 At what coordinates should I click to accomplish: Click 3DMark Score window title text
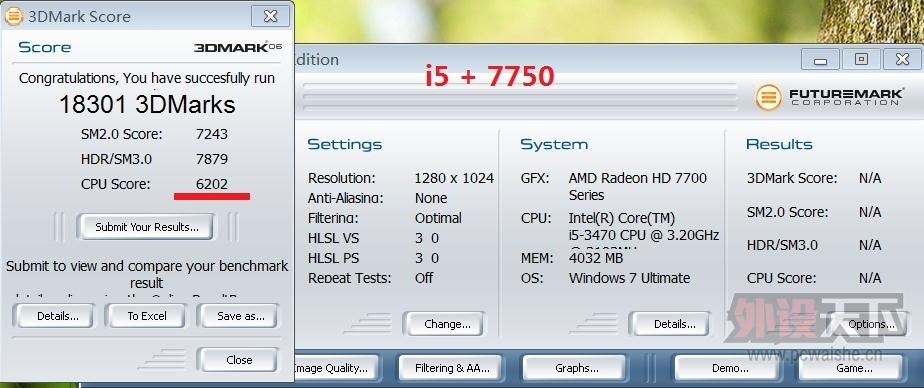point(80,17)
